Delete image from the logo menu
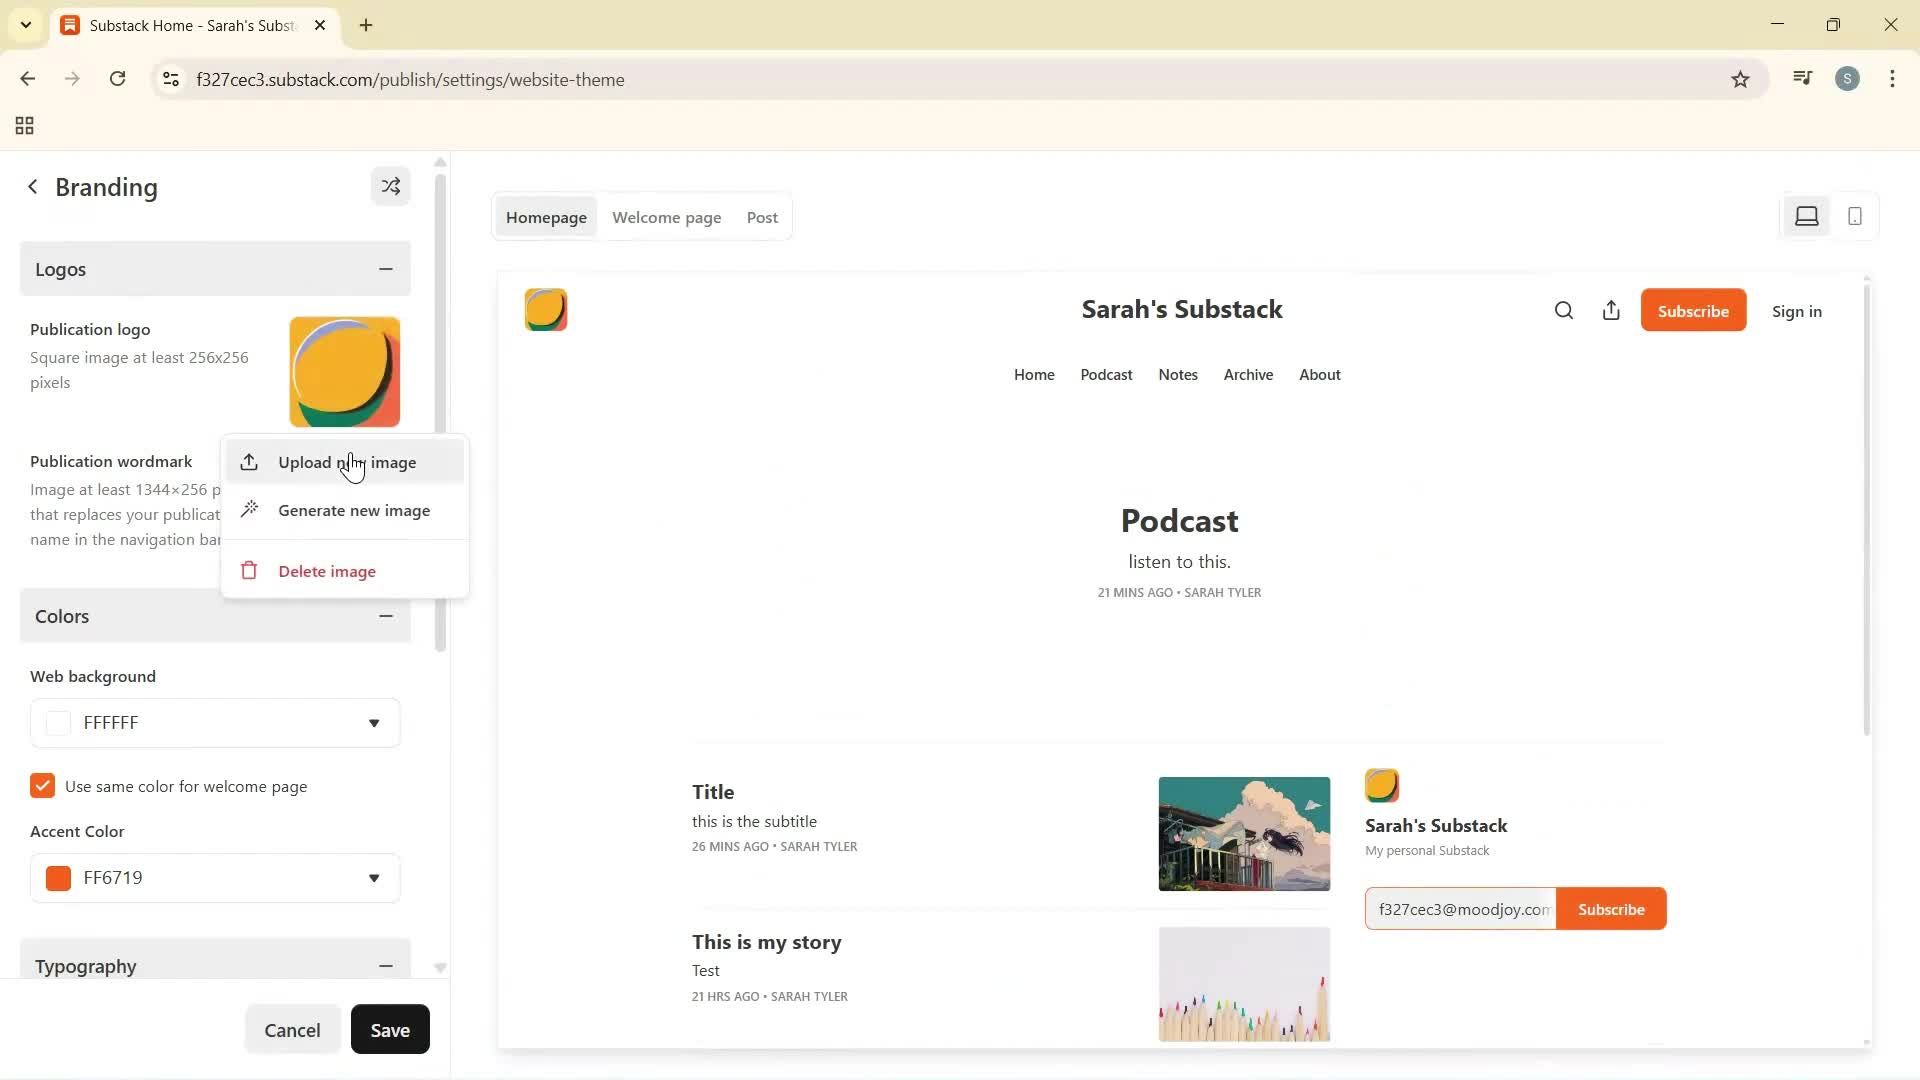 pyautogui.click(x=326, y=572)
